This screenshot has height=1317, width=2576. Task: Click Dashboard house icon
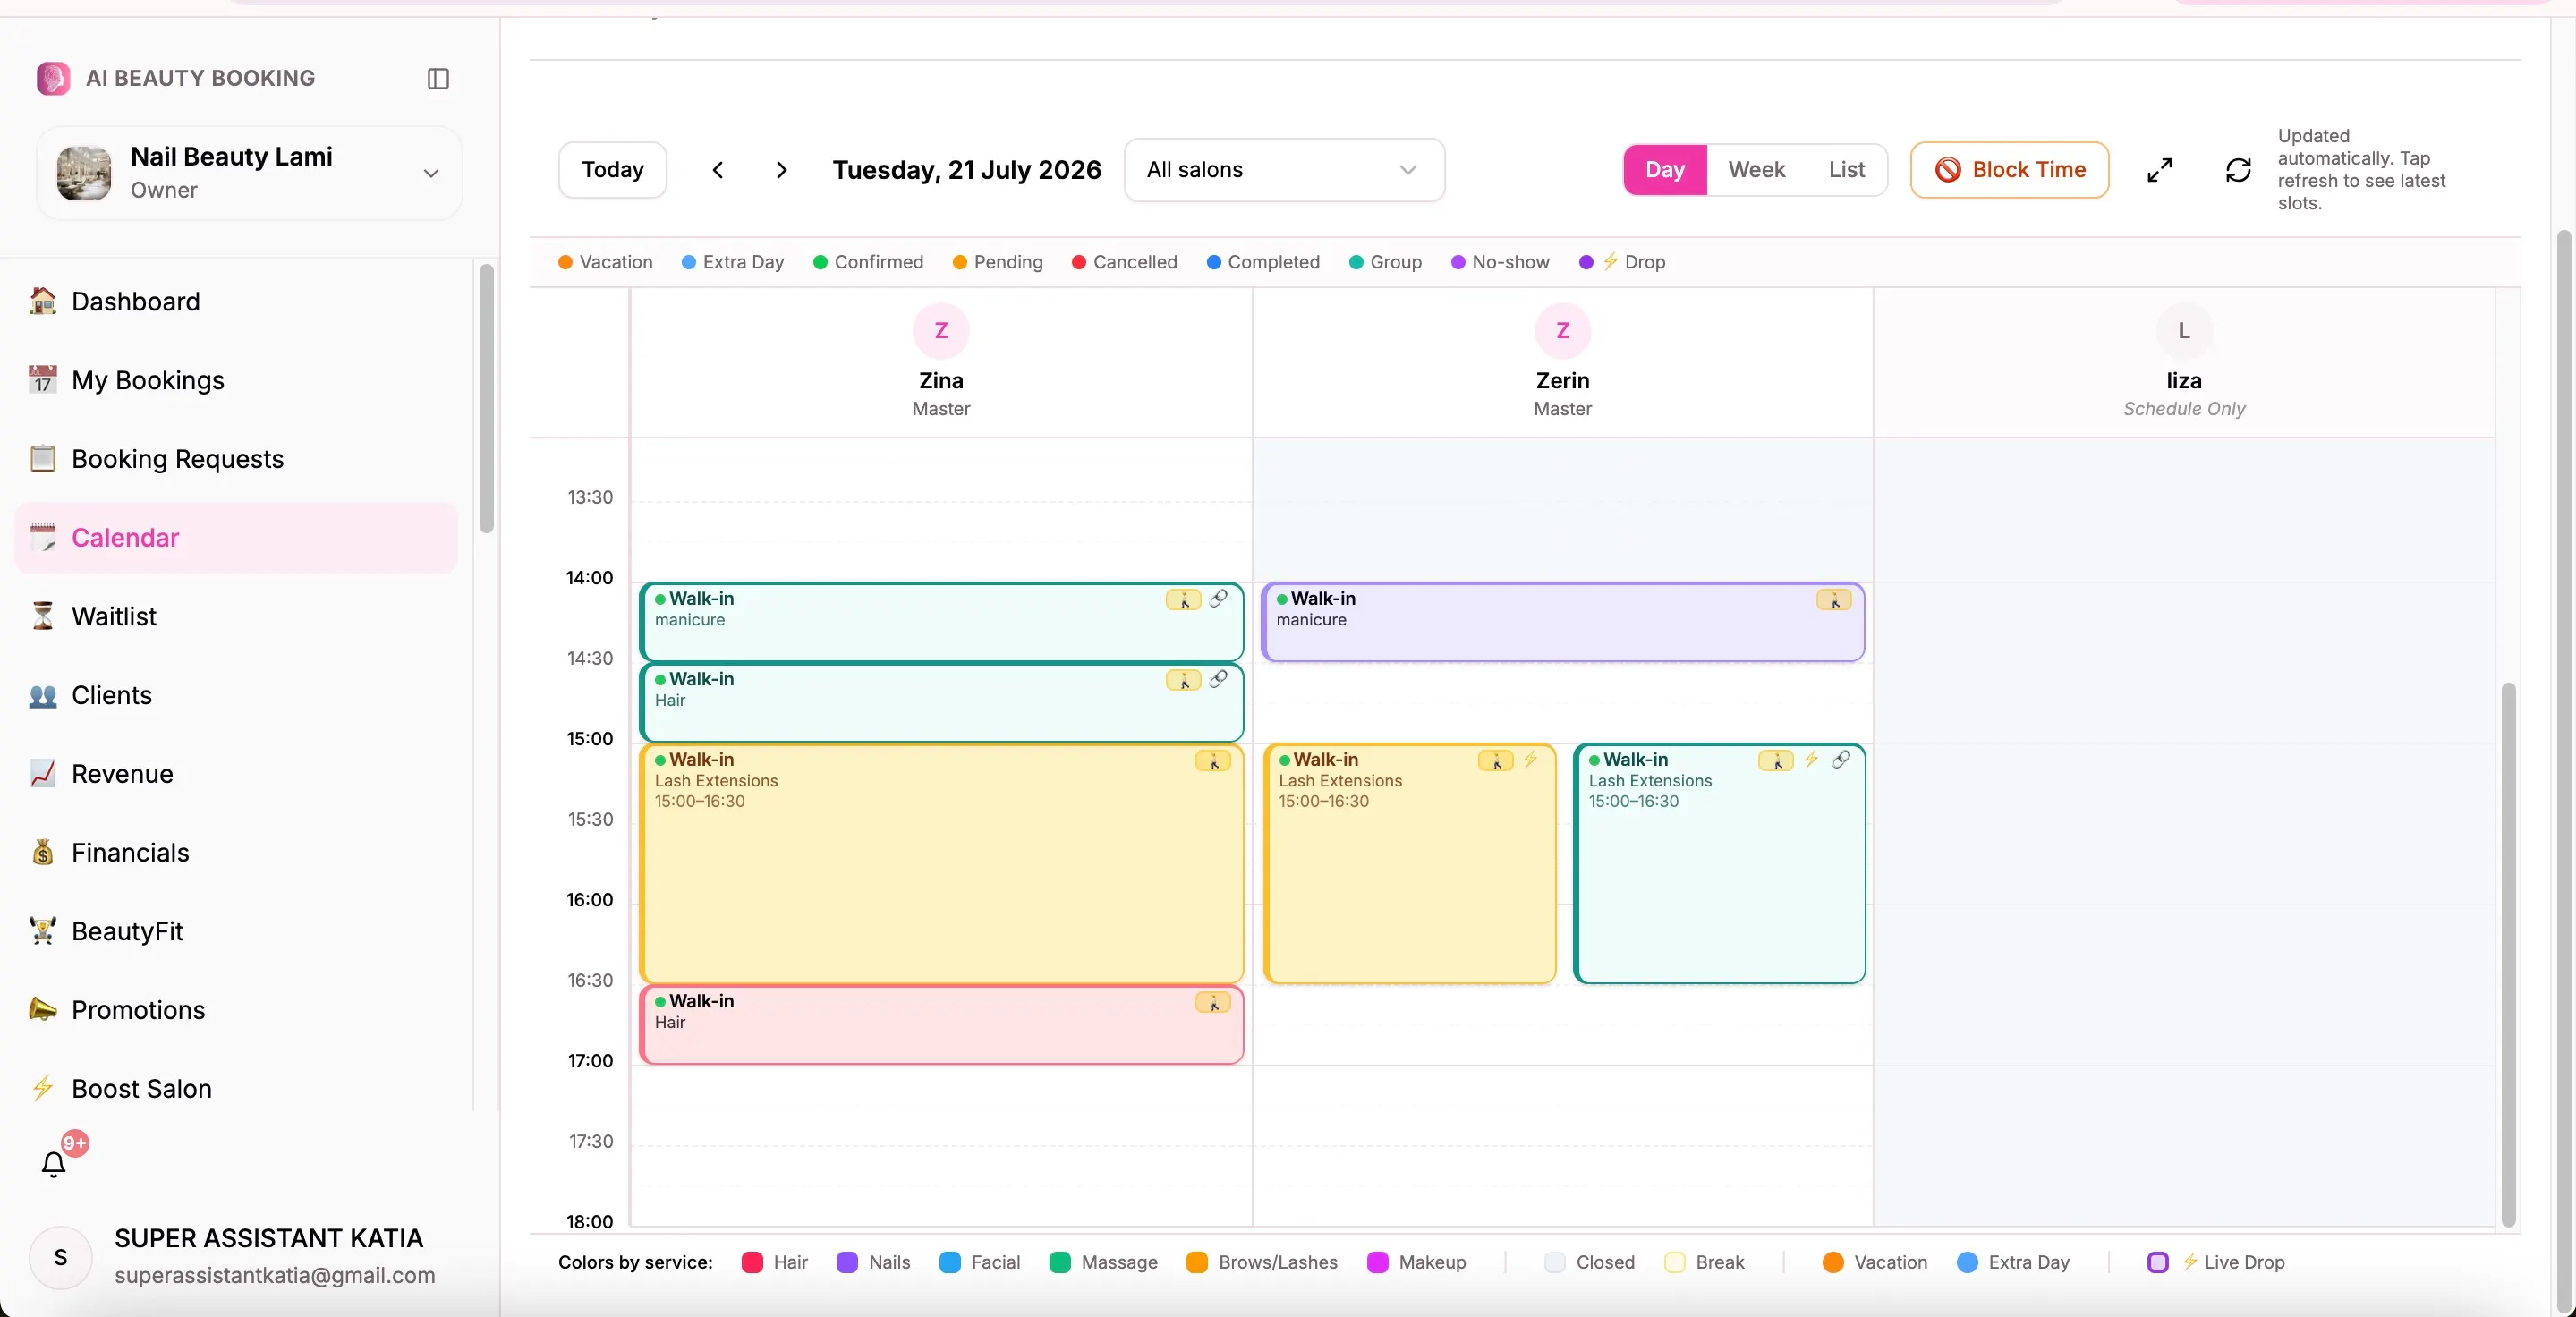click(x=43, y=301)
